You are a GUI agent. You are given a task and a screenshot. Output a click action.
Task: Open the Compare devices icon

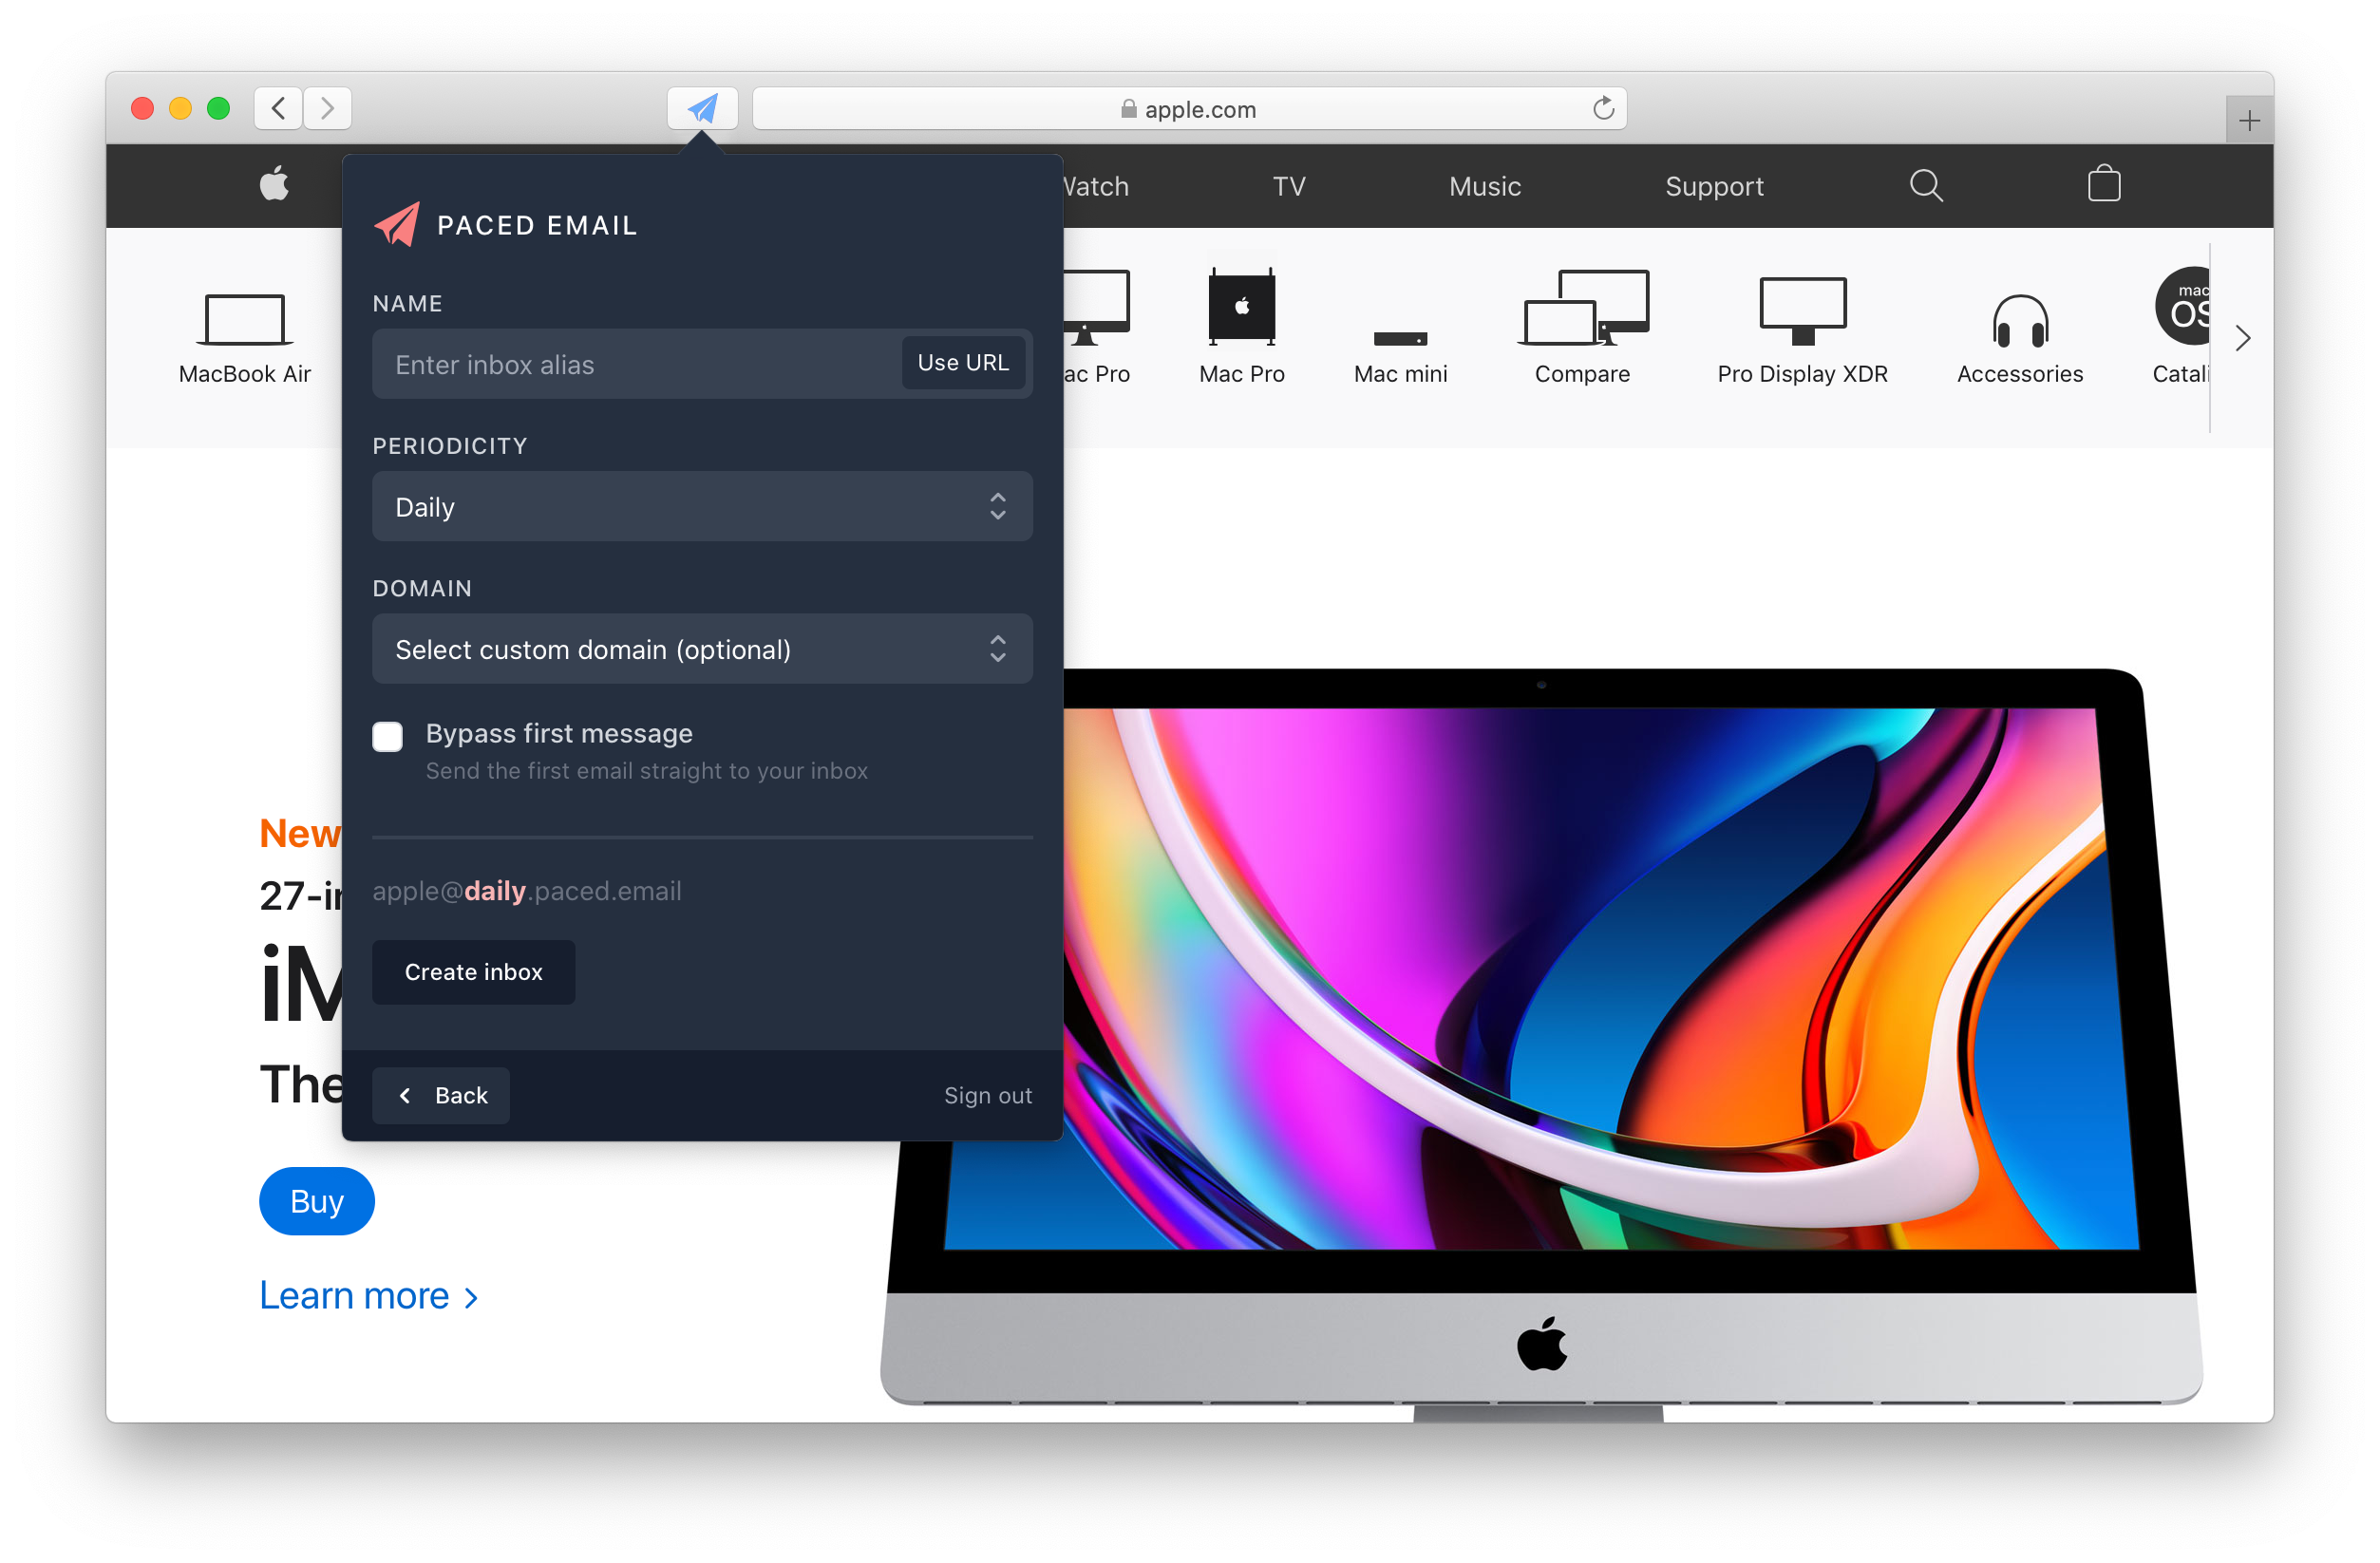(x=1583, y=307)
